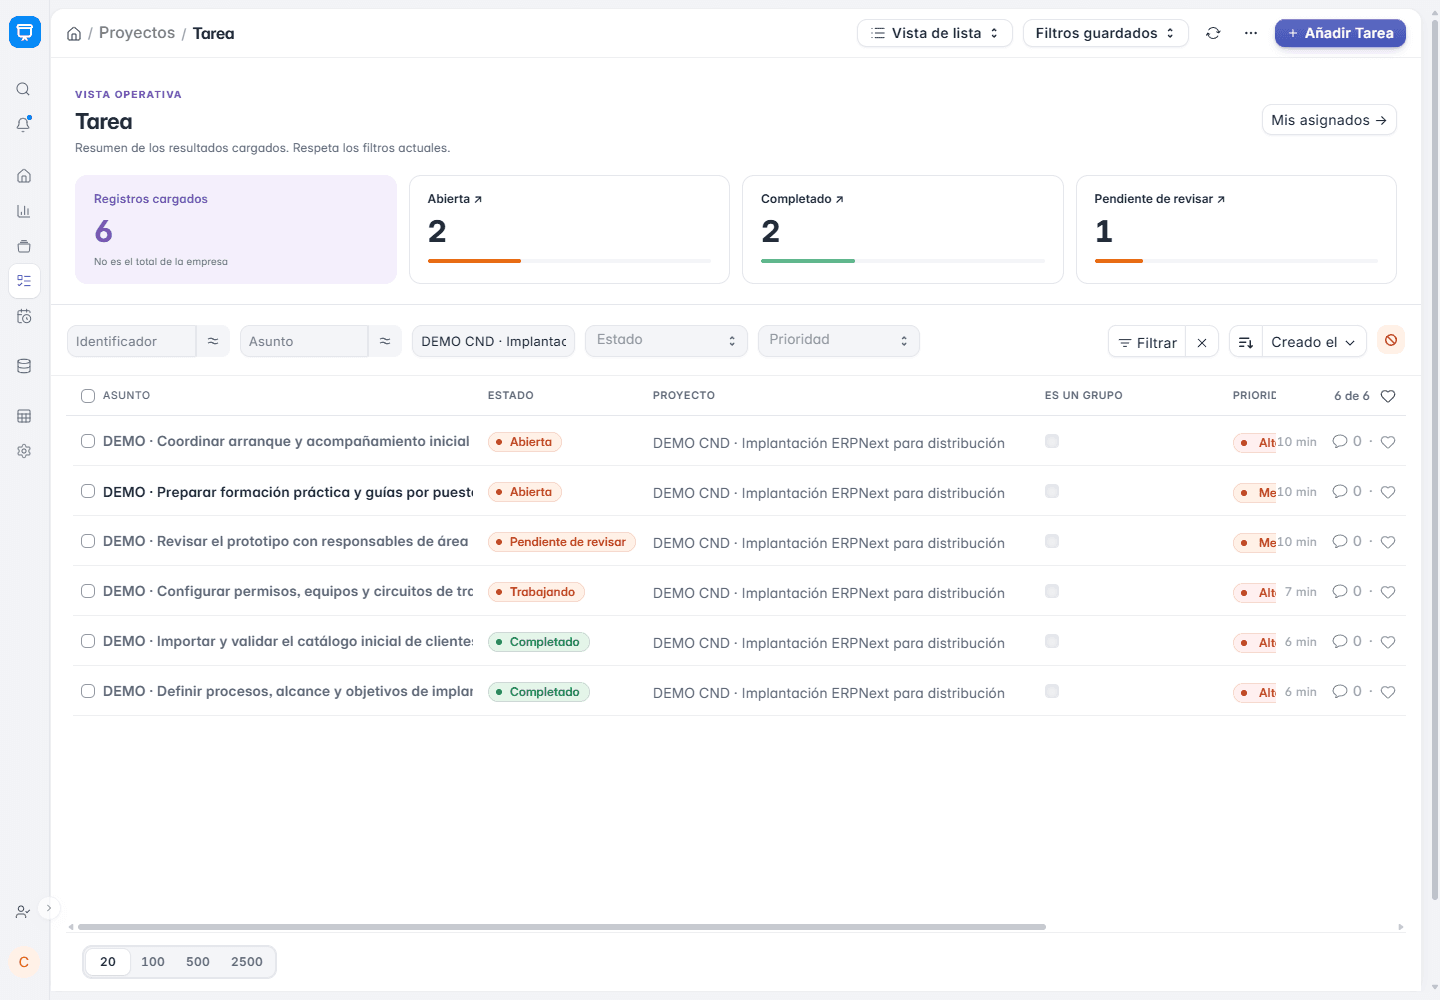Click the Filtrar button
The image size is (1440, 1000).
click(1147, 342)
